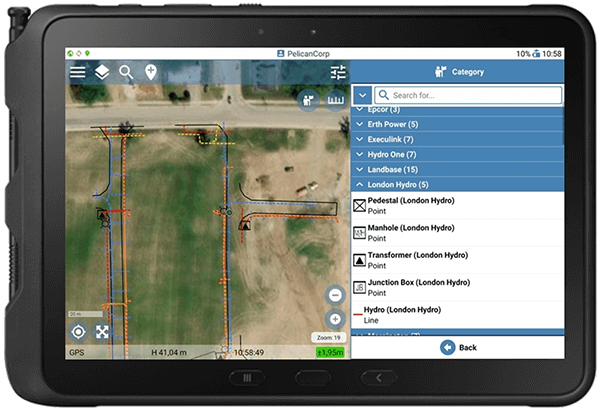Select the Pedestal symbol icon
This screenshot has width=600, height=411.
coord(359,206)
